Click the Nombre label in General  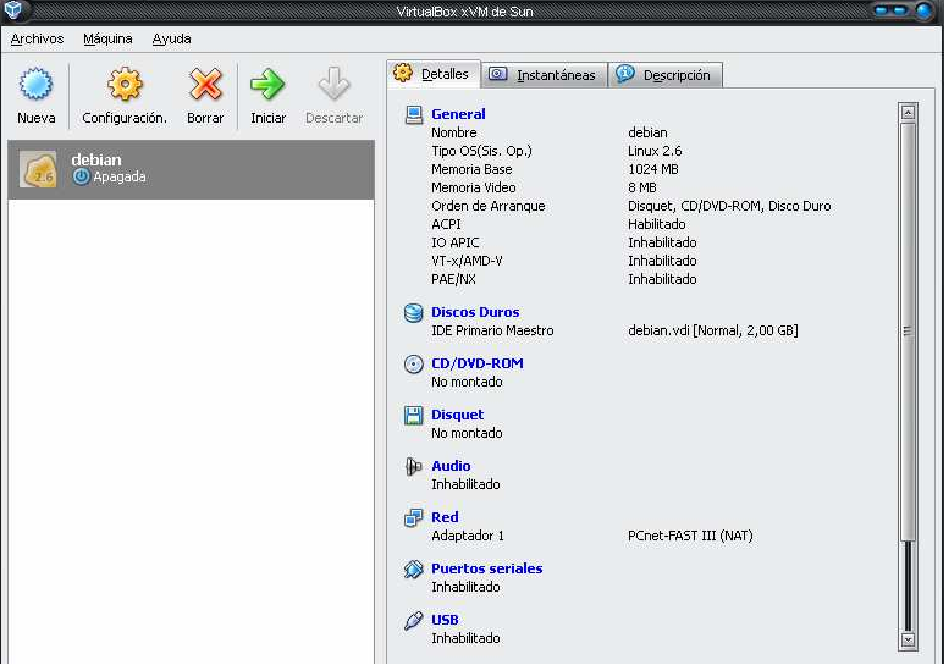click(x=454, y=132)
